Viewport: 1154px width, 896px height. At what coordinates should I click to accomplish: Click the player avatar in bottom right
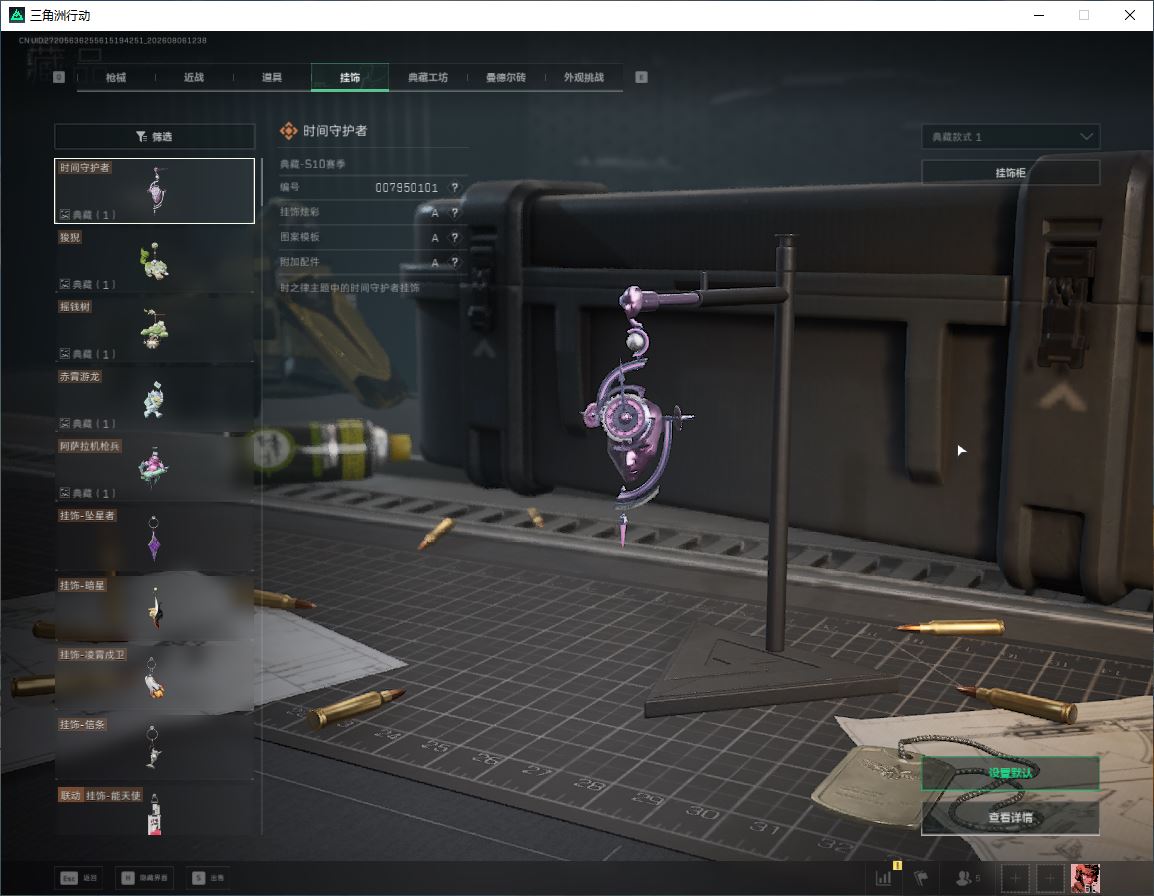pyautogui.click(x=1085, y=878)
